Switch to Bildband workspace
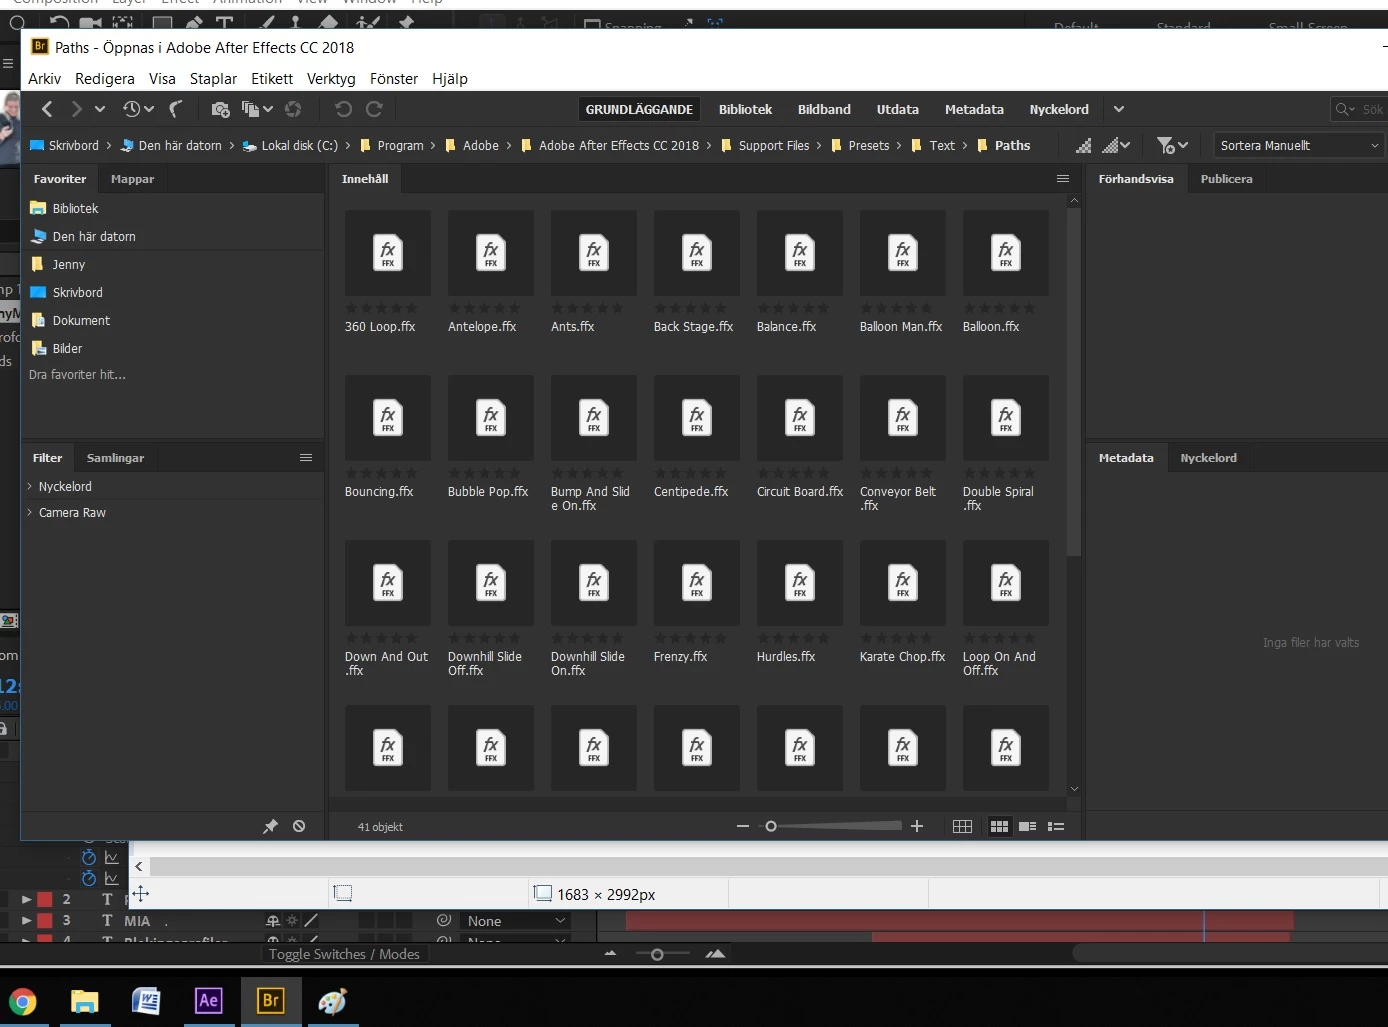Image resolution: width=1388 pixels, height=1027 pixels. coord(824,109)
